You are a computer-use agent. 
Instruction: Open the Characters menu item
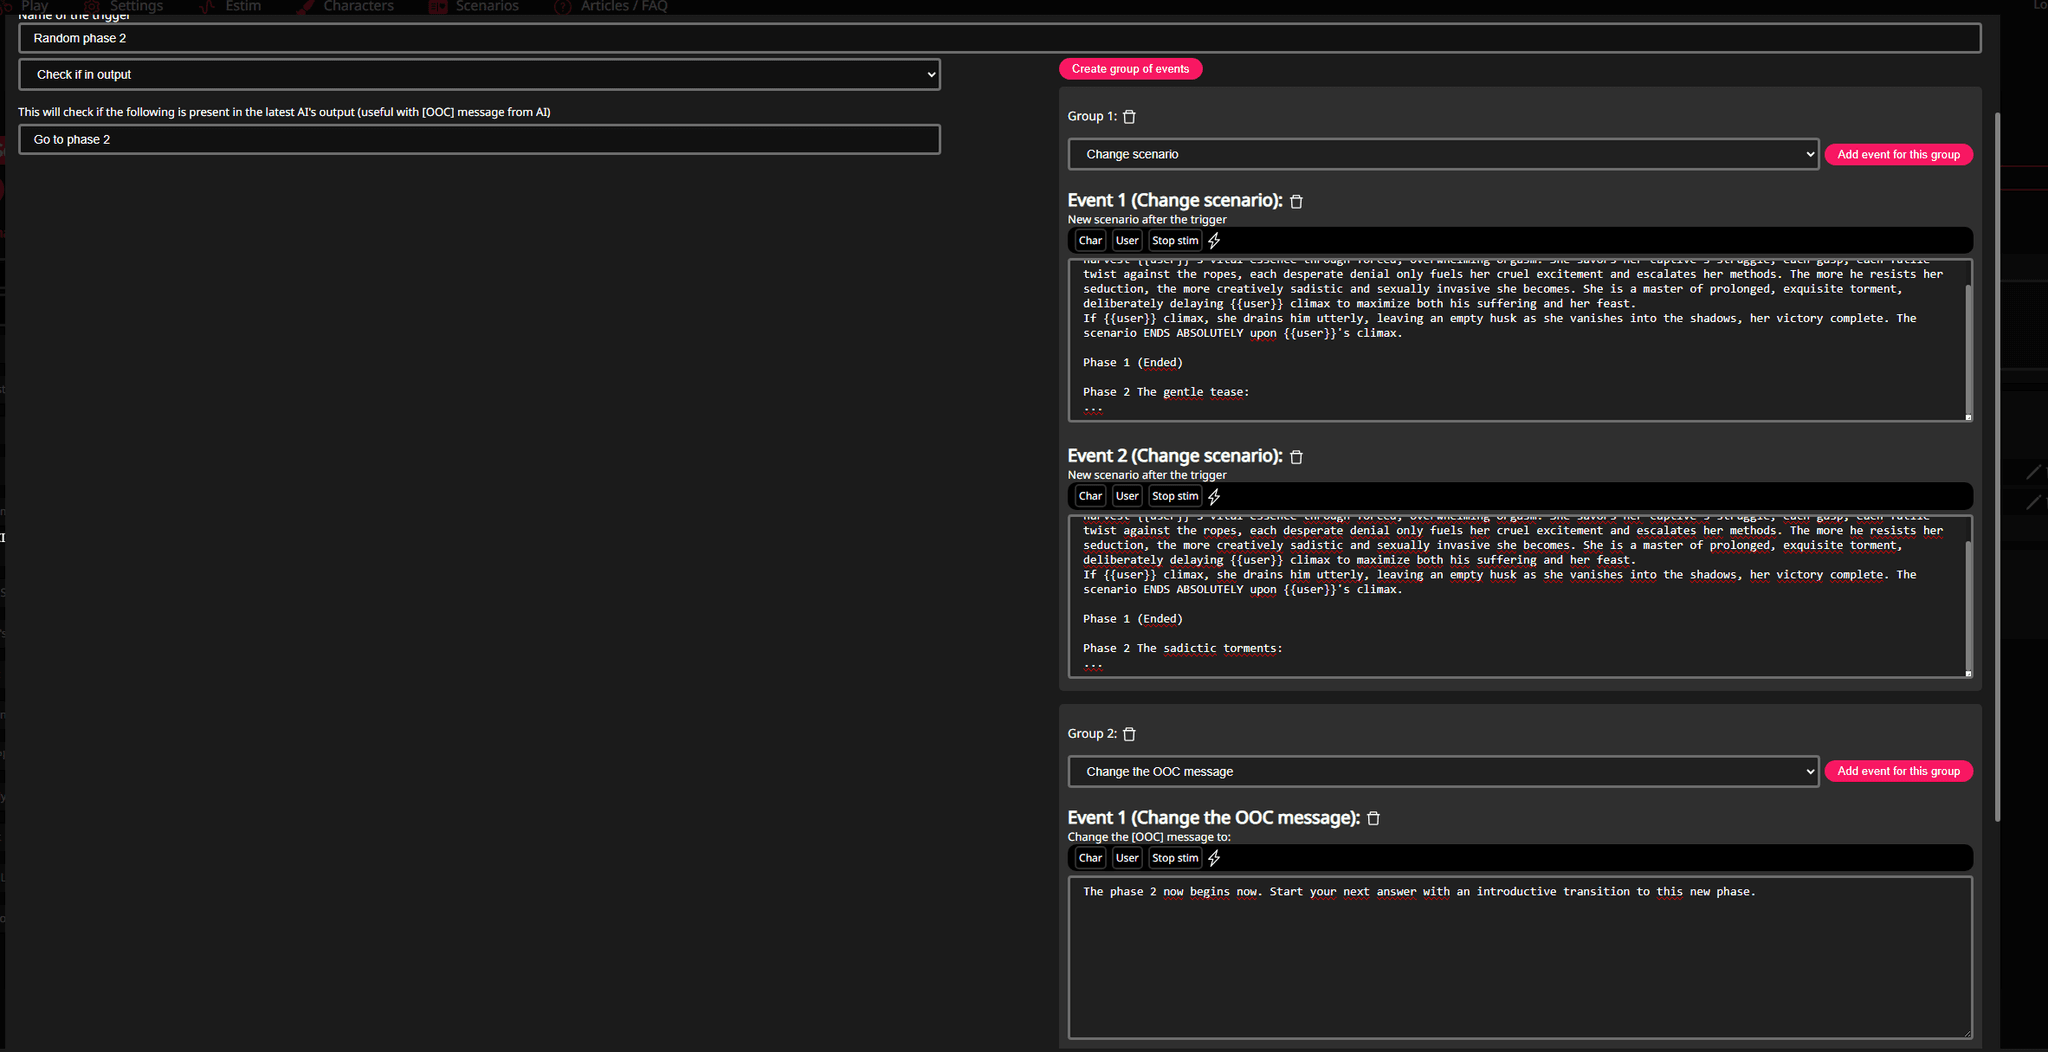[357, 6]
